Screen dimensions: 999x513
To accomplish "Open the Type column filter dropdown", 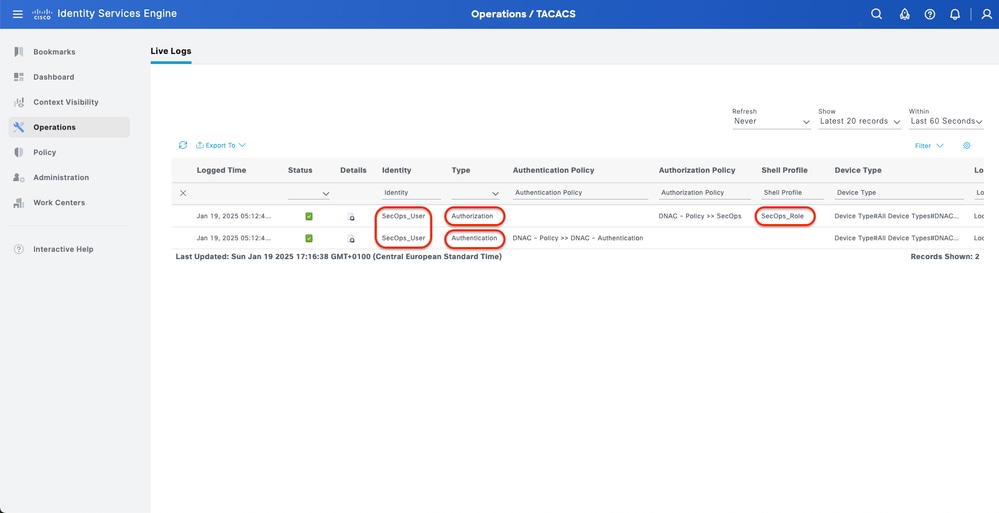I will click(475, 193).
